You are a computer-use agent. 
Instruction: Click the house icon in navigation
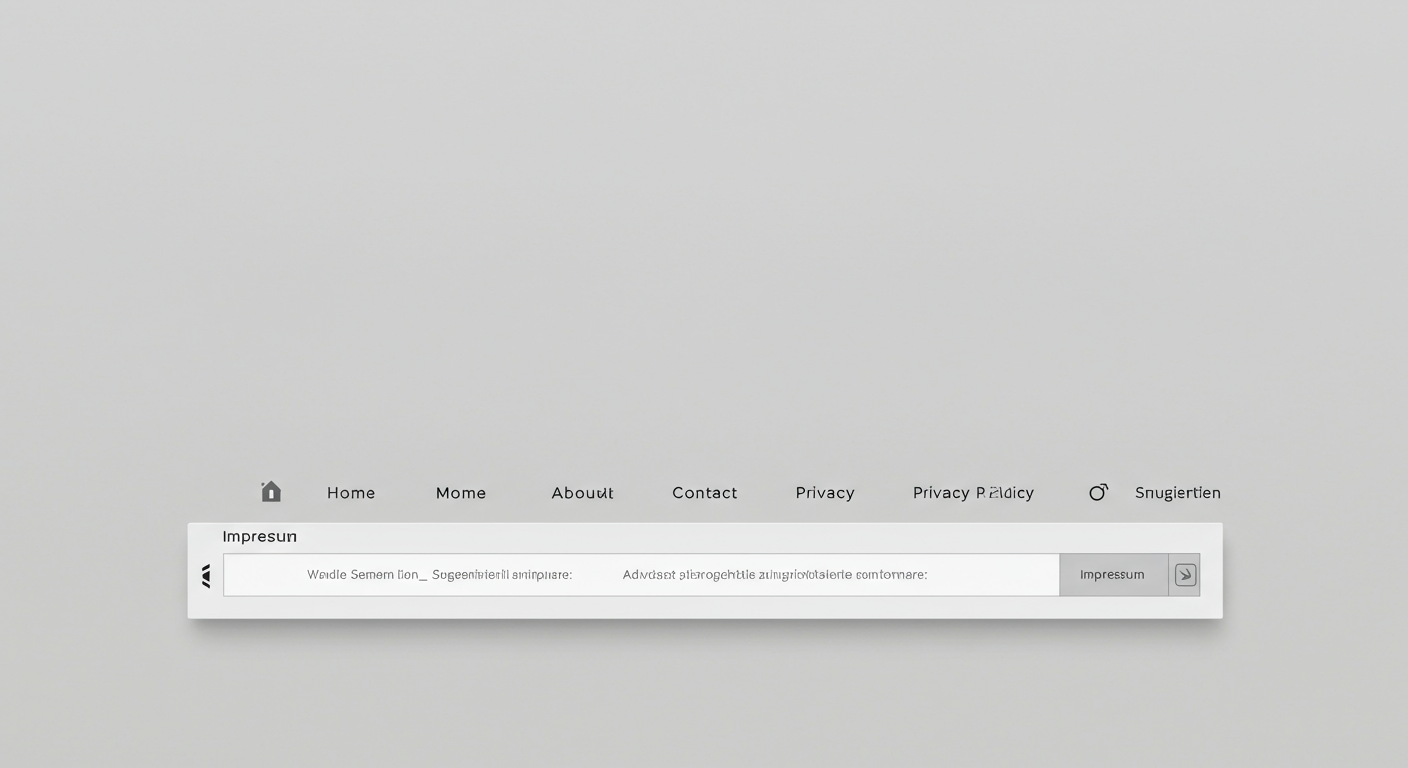(x=271, y=492)
